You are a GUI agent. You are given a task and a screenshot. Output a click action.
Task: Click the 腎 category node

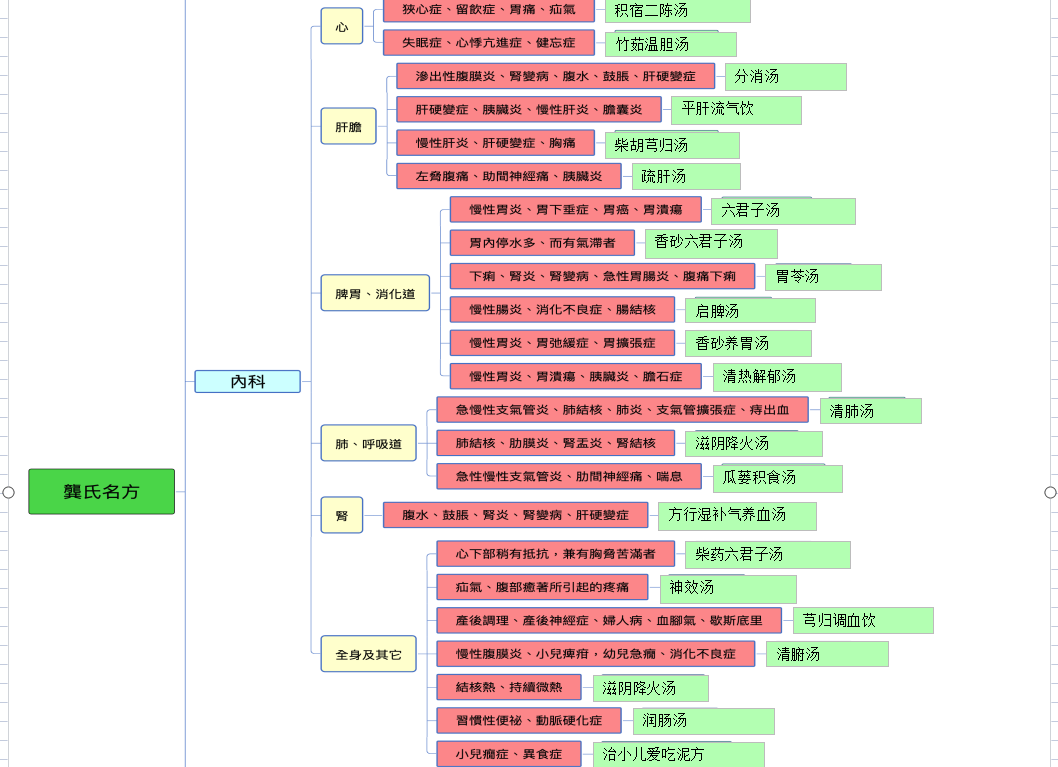342,515
